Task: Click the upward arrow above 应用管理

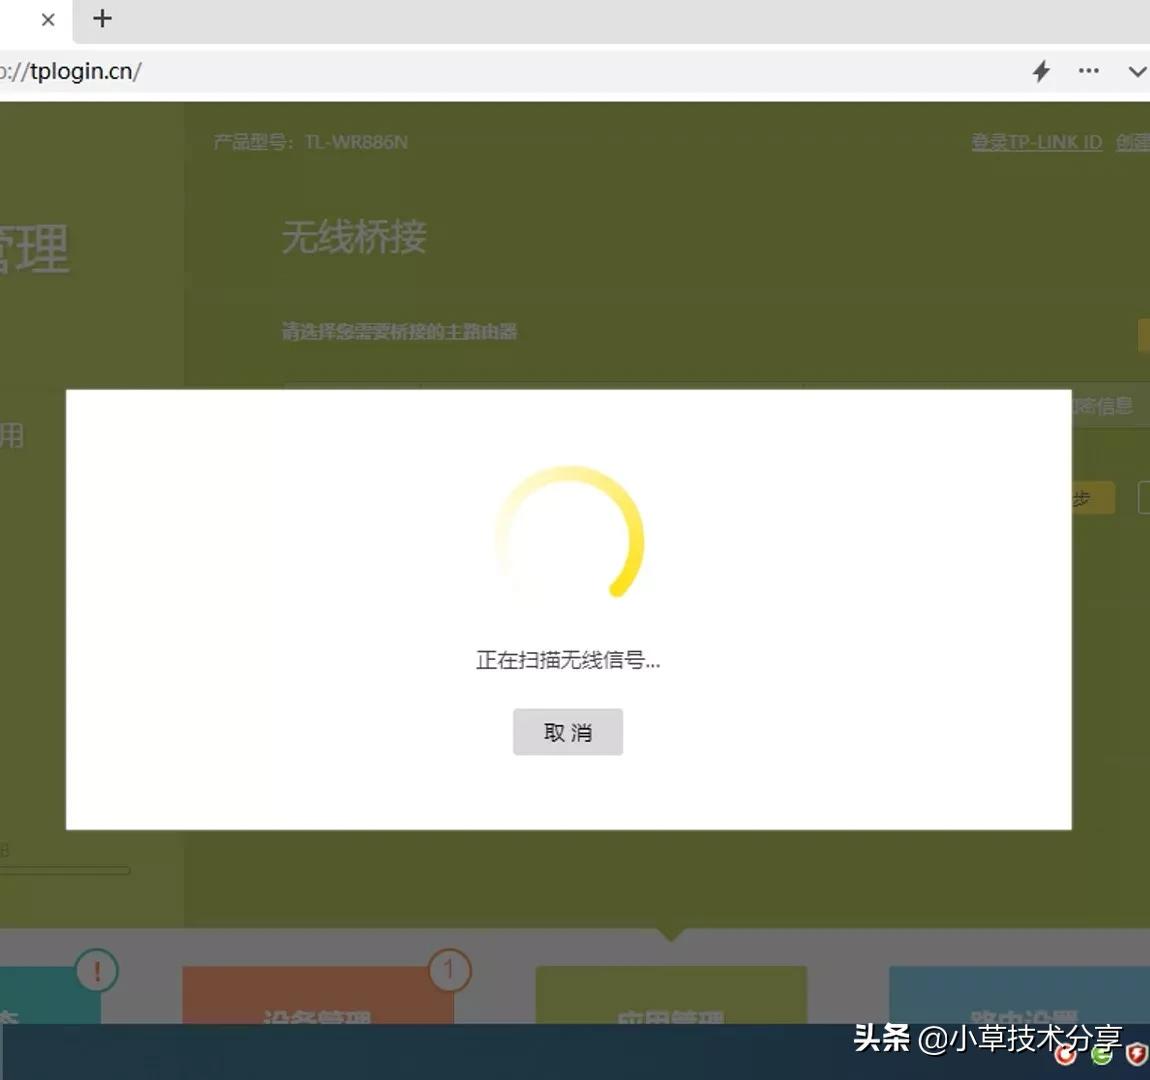Action: (671, 932)
